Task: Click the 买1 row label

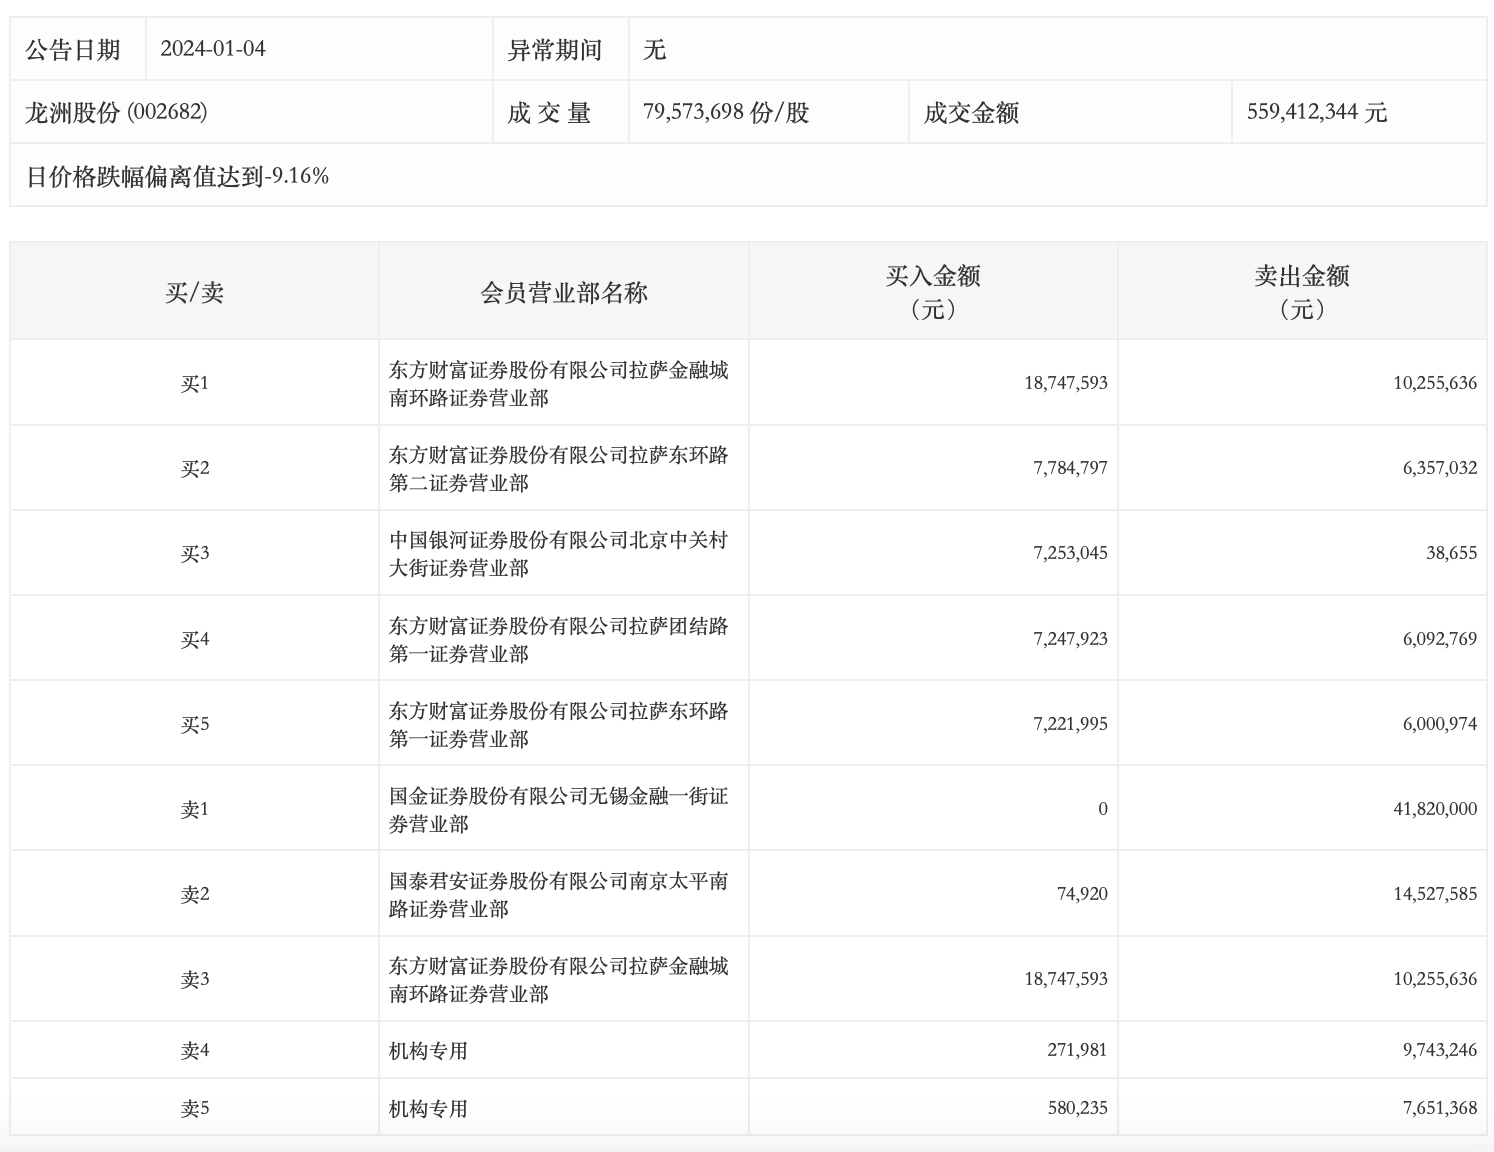Action: pyautogui.click(x=195, y=384)
